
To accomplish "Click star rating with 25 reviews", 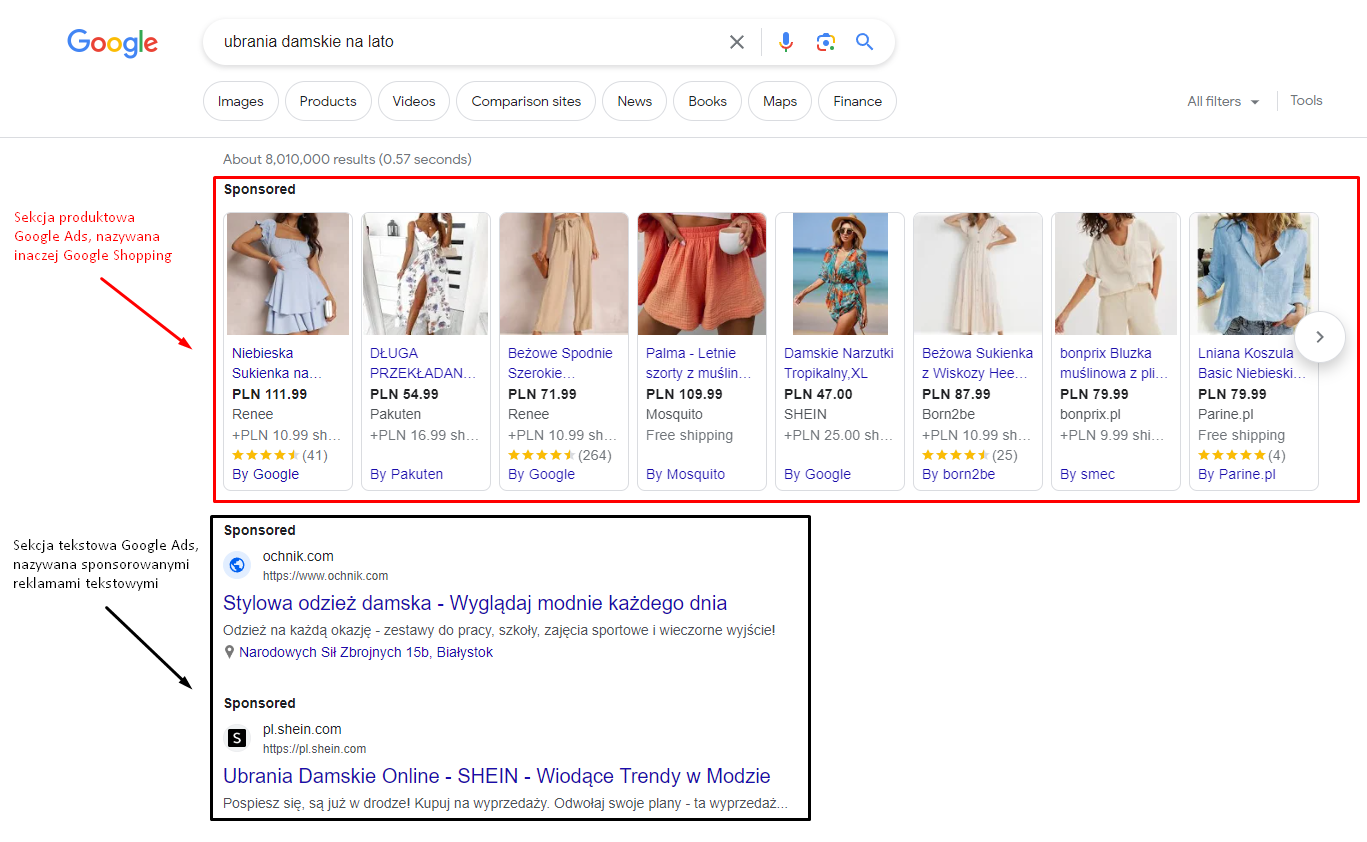I will 955,455.
